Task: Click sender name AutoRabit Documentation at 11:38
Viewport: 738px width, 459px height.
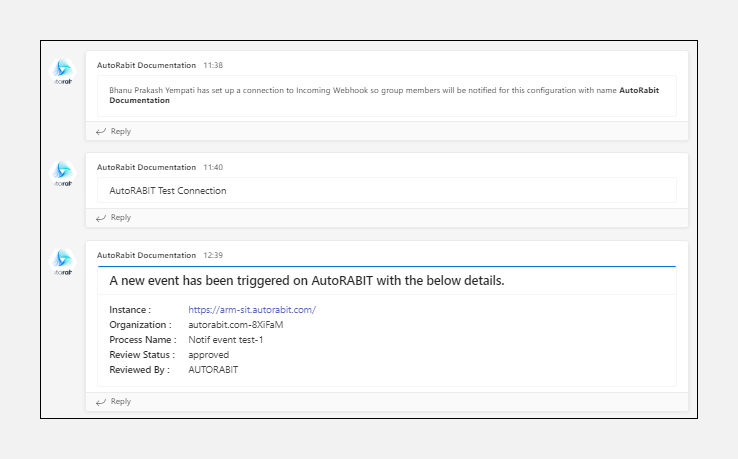Action: pyautogui.click(x=146, y=65)
